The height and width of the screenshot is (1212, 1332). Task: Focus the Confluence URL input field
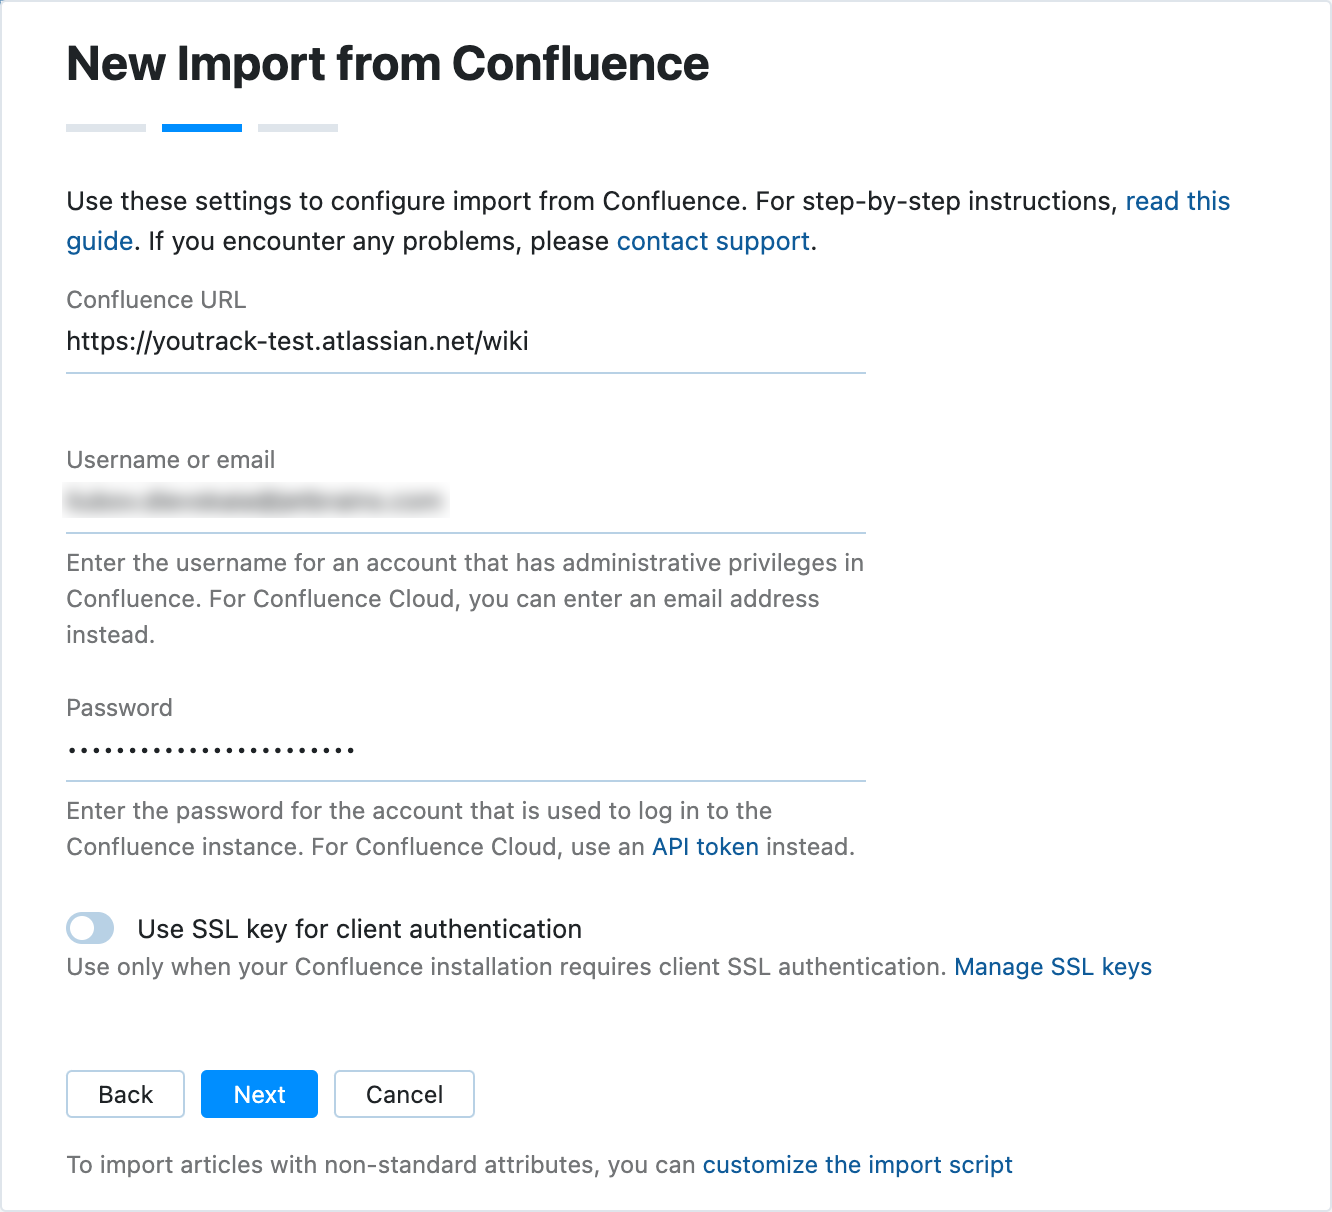pyautogui.click(x=465, y=342)
